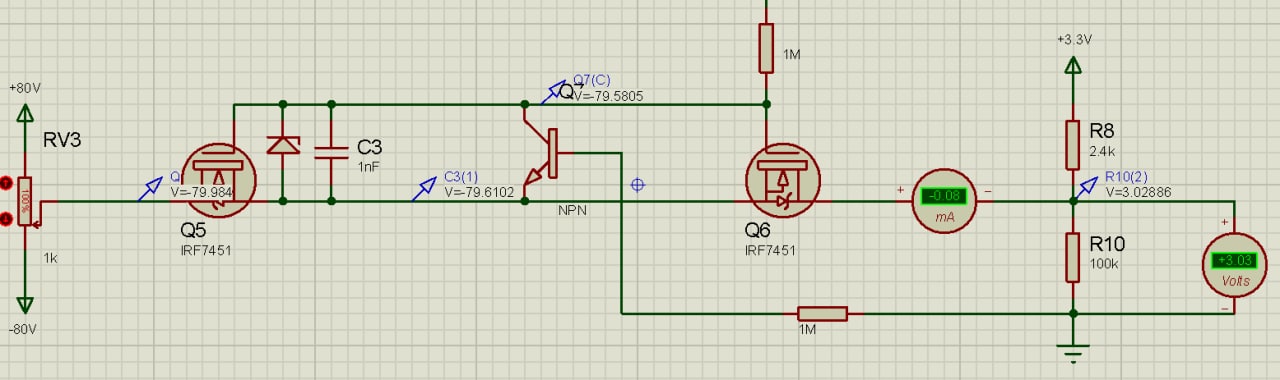Click the R10(2) probe name label
The height and width of the screenshot is (380, 1280).
click(x=1126, y=177)
